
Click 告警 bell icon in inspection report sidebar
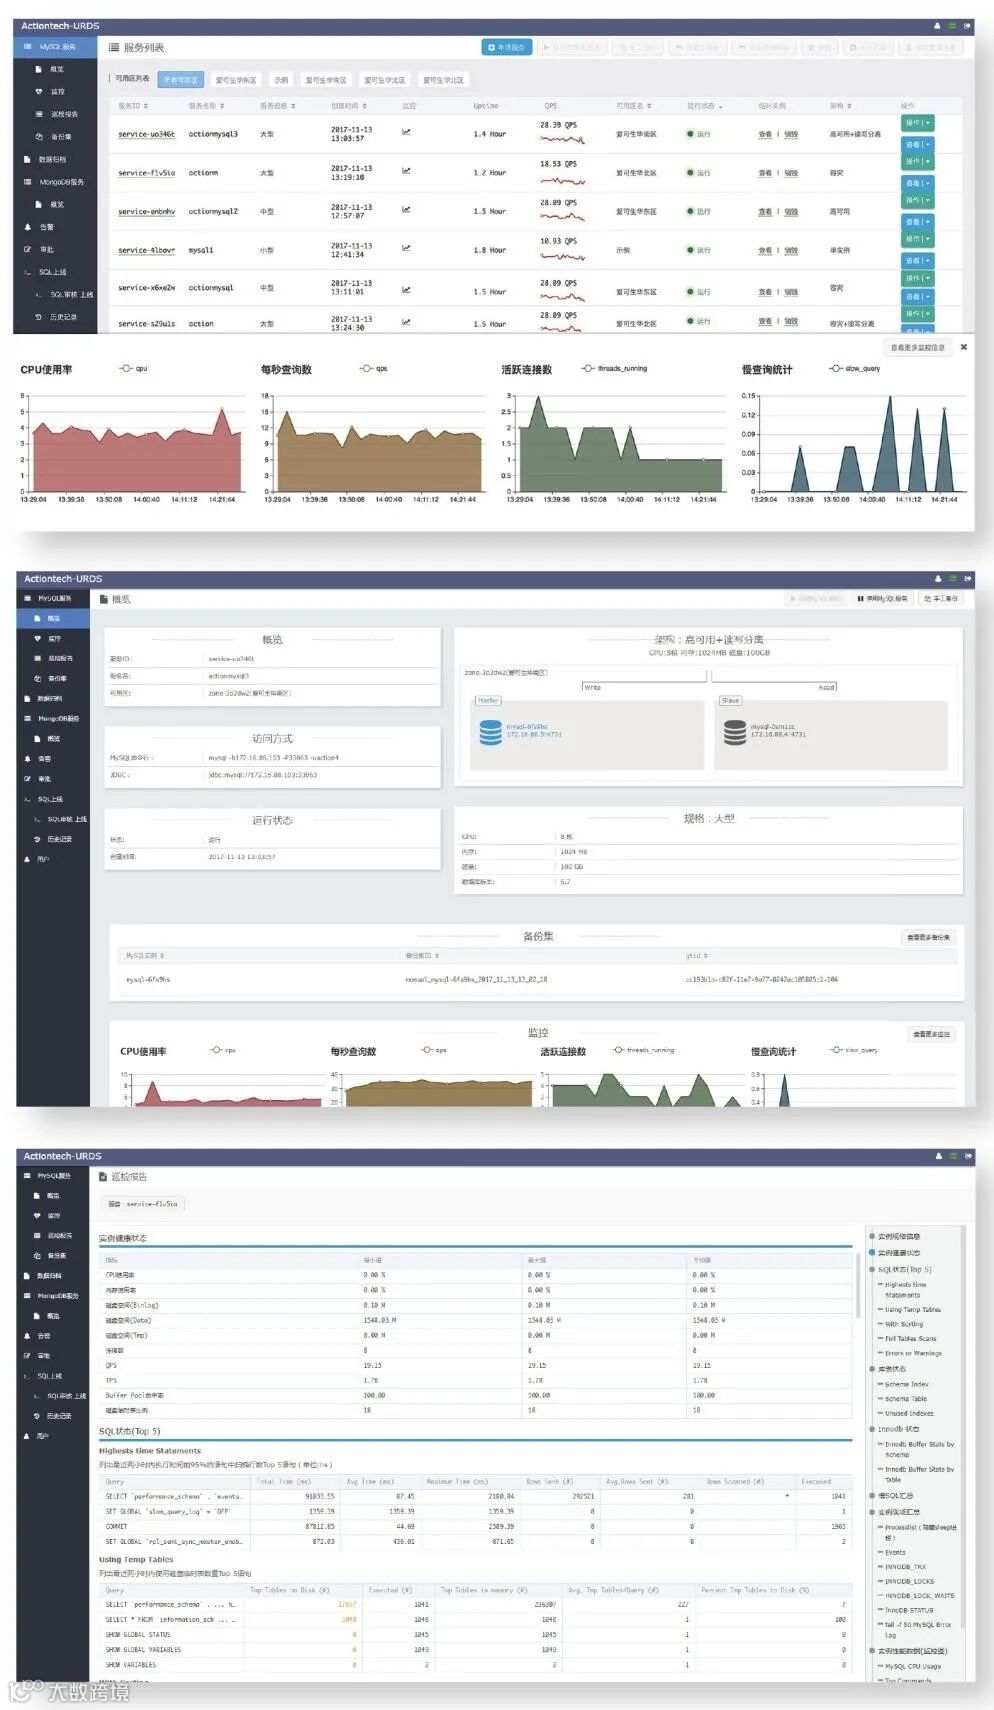pos(28,1335)
